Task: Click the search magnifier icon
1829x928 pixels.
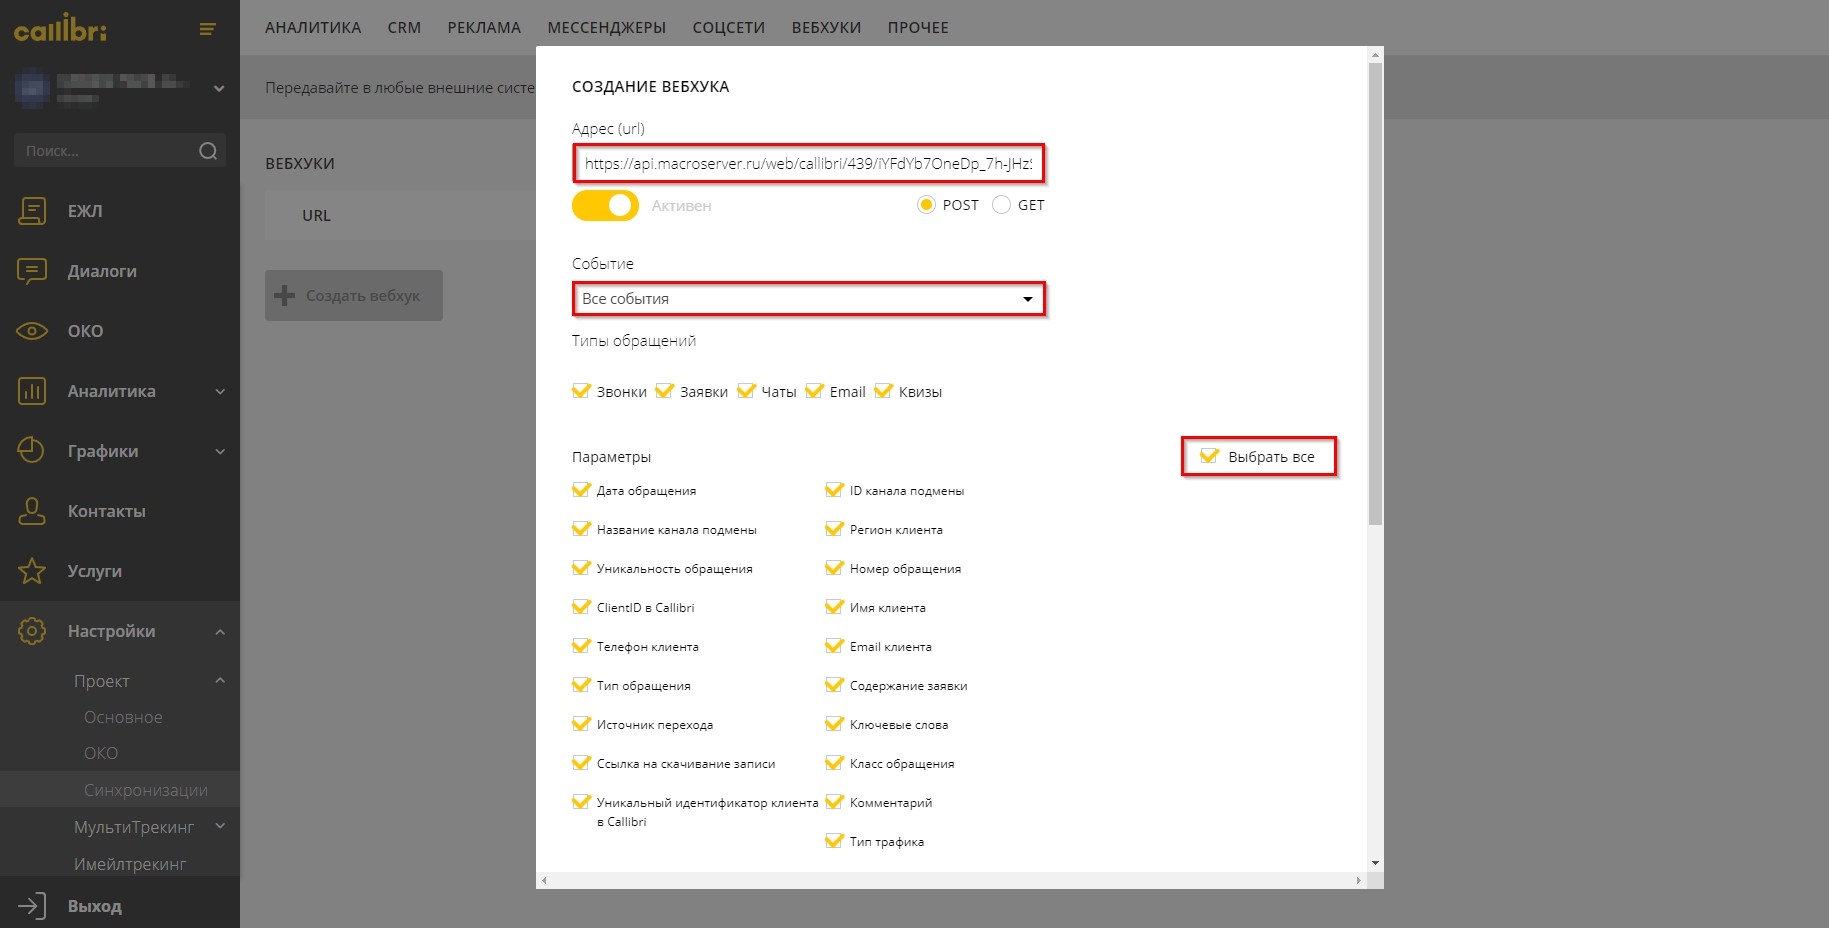Action: pos(208,151)
